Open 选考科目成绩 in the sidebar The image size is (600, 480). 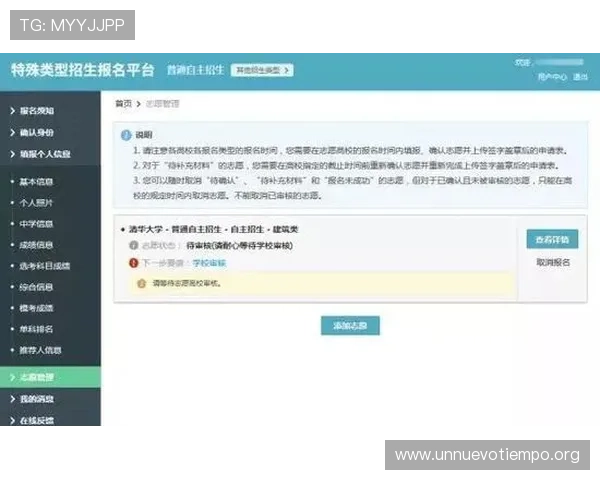[45, 266]
